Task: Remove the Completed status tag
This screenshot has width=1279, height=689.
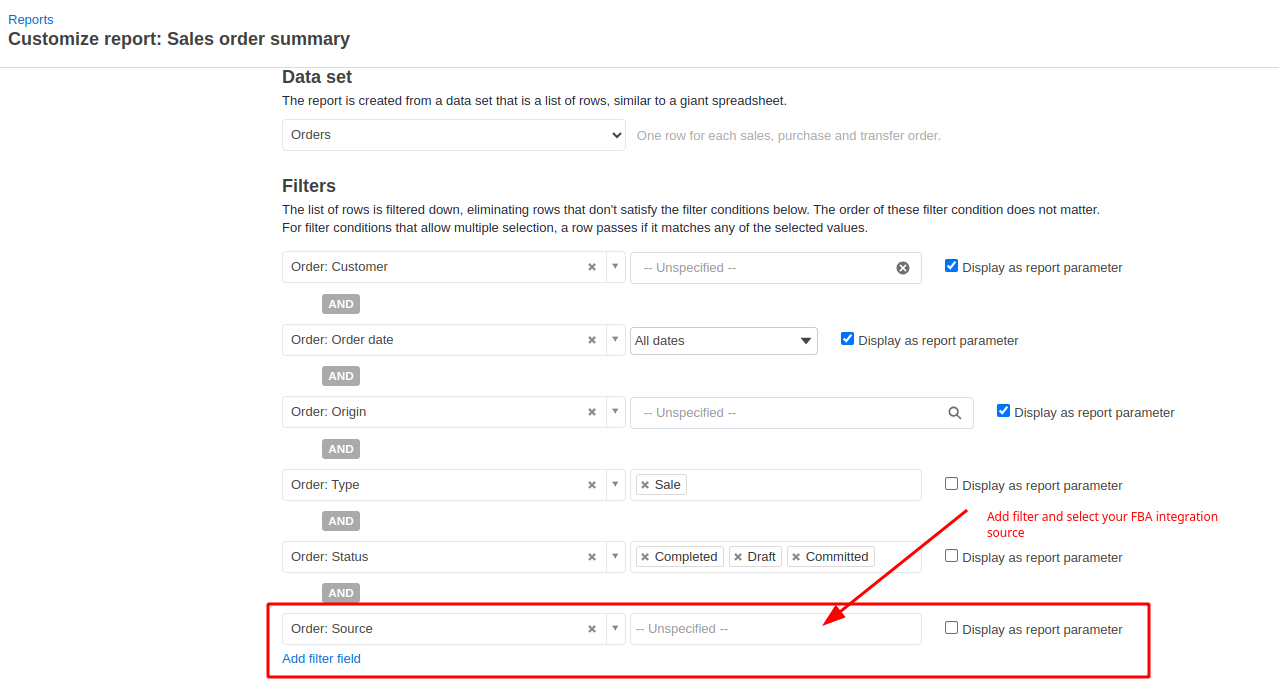Action: coord(645,557)
